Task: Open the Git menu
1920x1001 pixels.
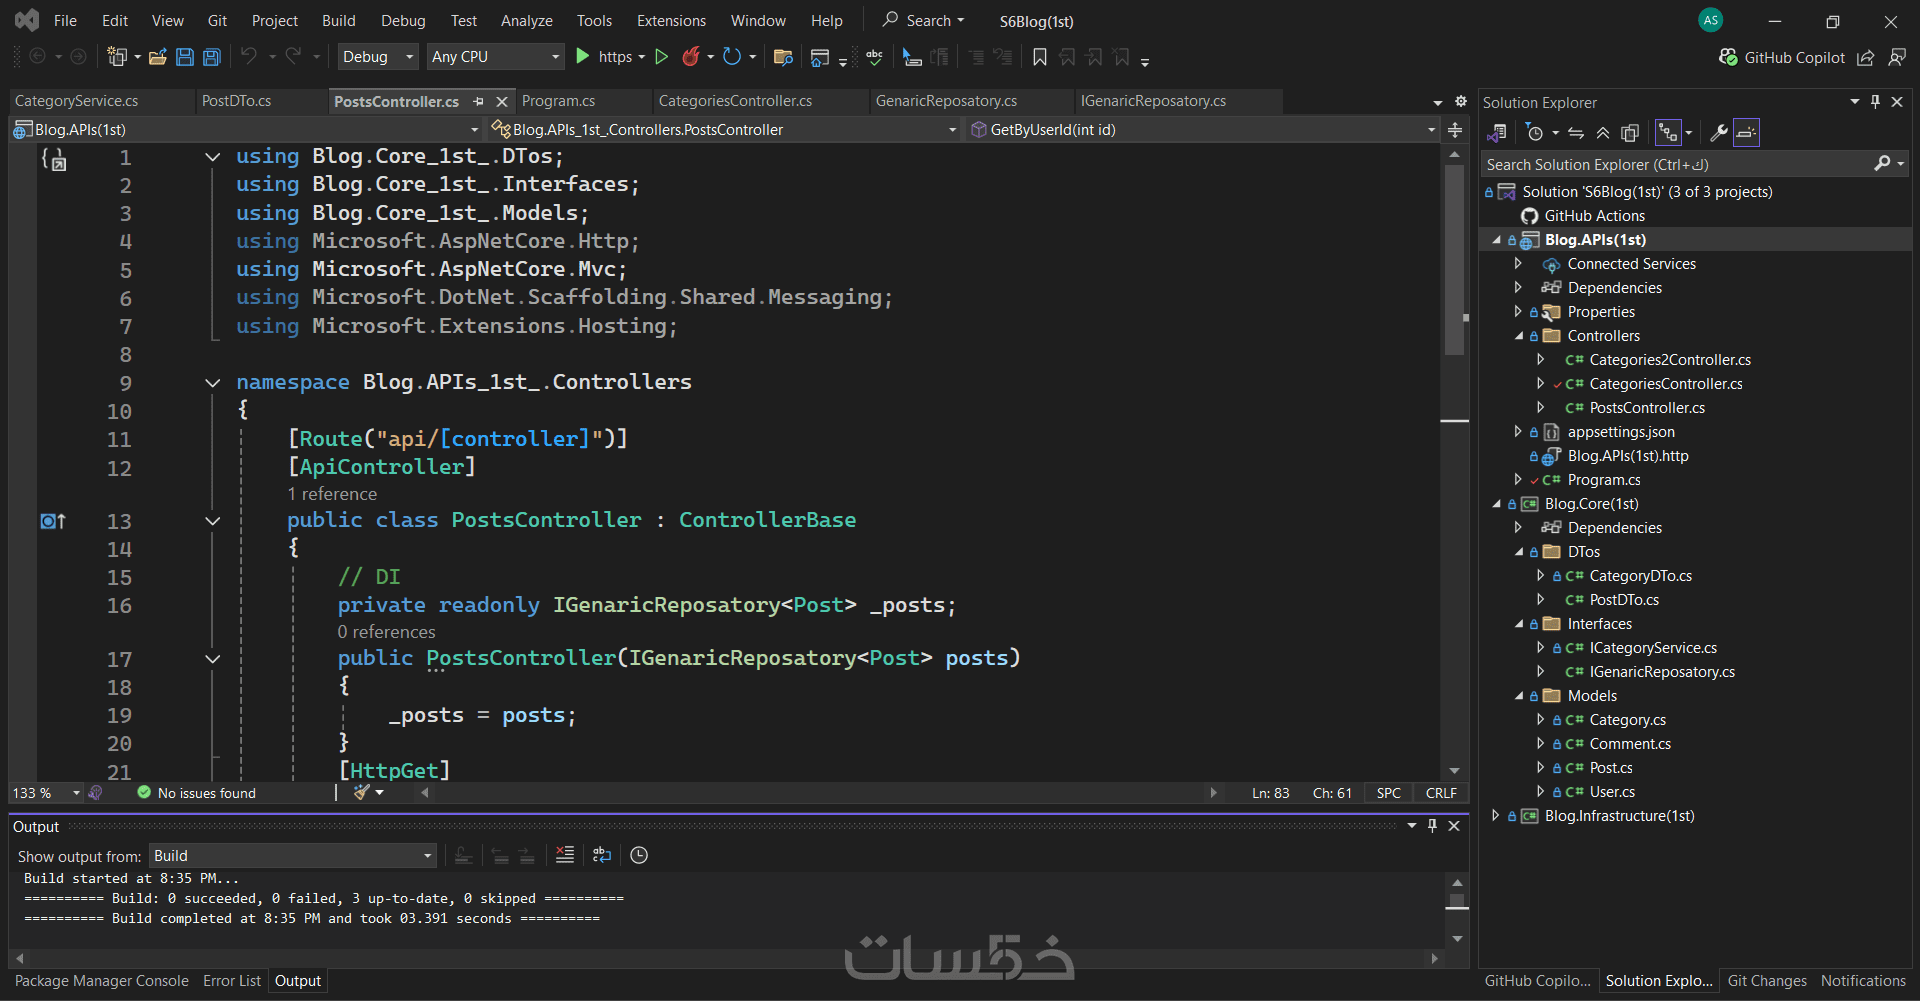Action: (217, 20)
